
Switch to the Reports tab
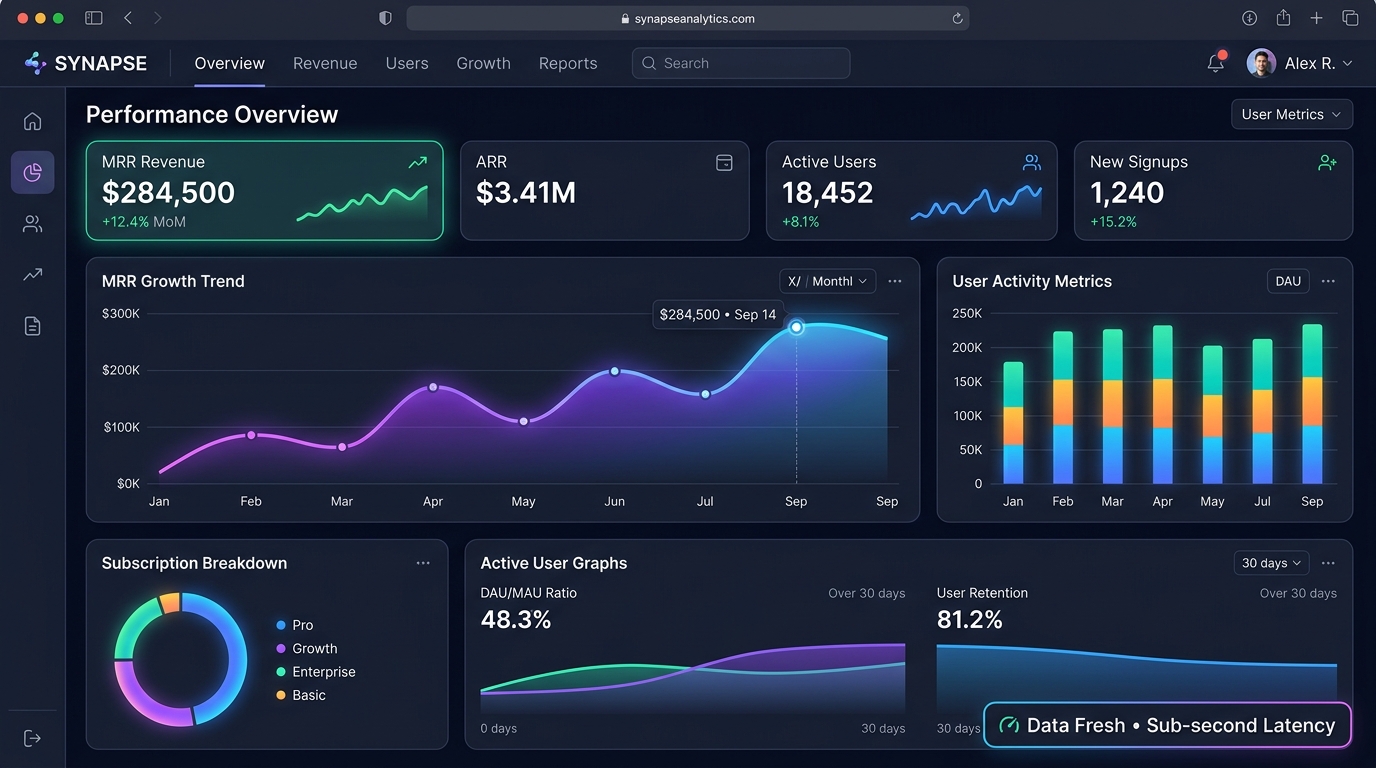coord(568,63)
